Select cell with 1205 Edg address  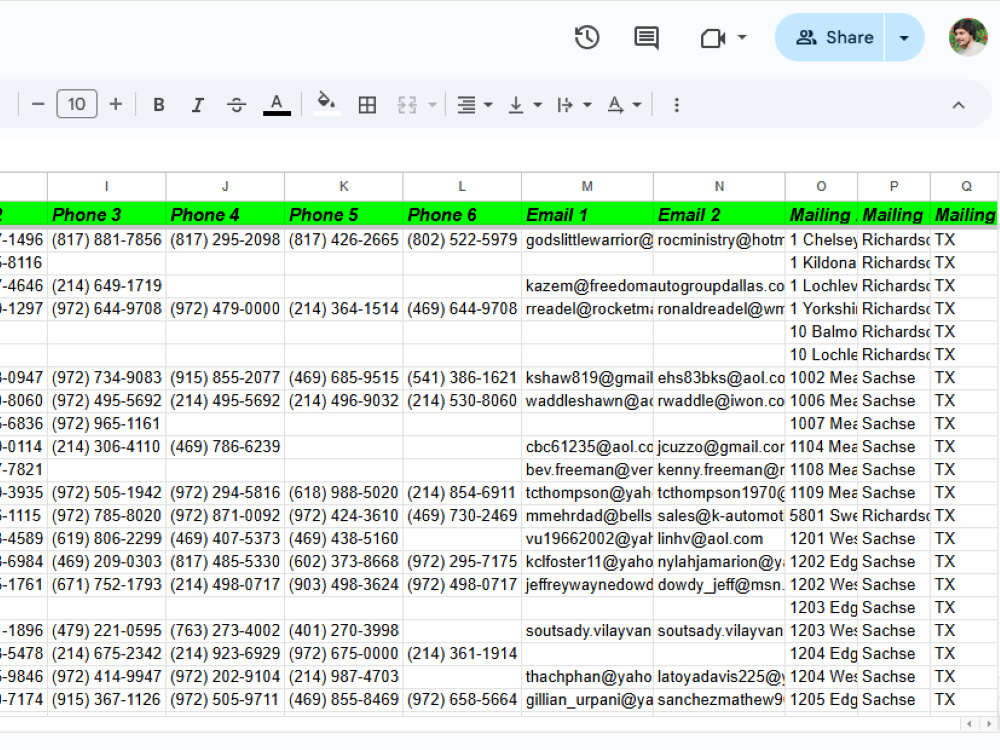[x=821, y=700]
